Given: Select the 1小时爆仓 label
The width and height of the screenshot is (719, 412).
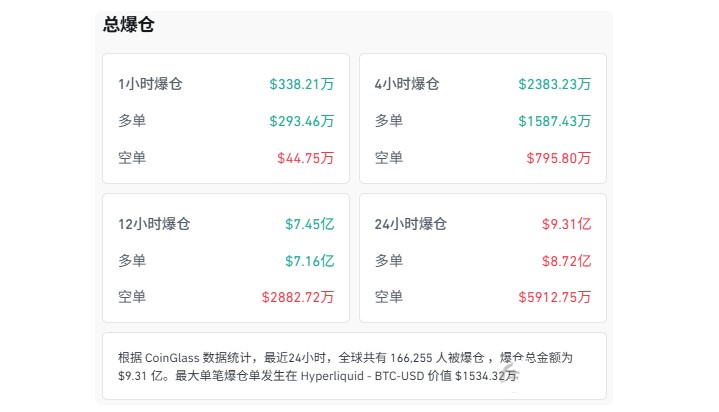Looking at the screenshot, I should (150, 84).
